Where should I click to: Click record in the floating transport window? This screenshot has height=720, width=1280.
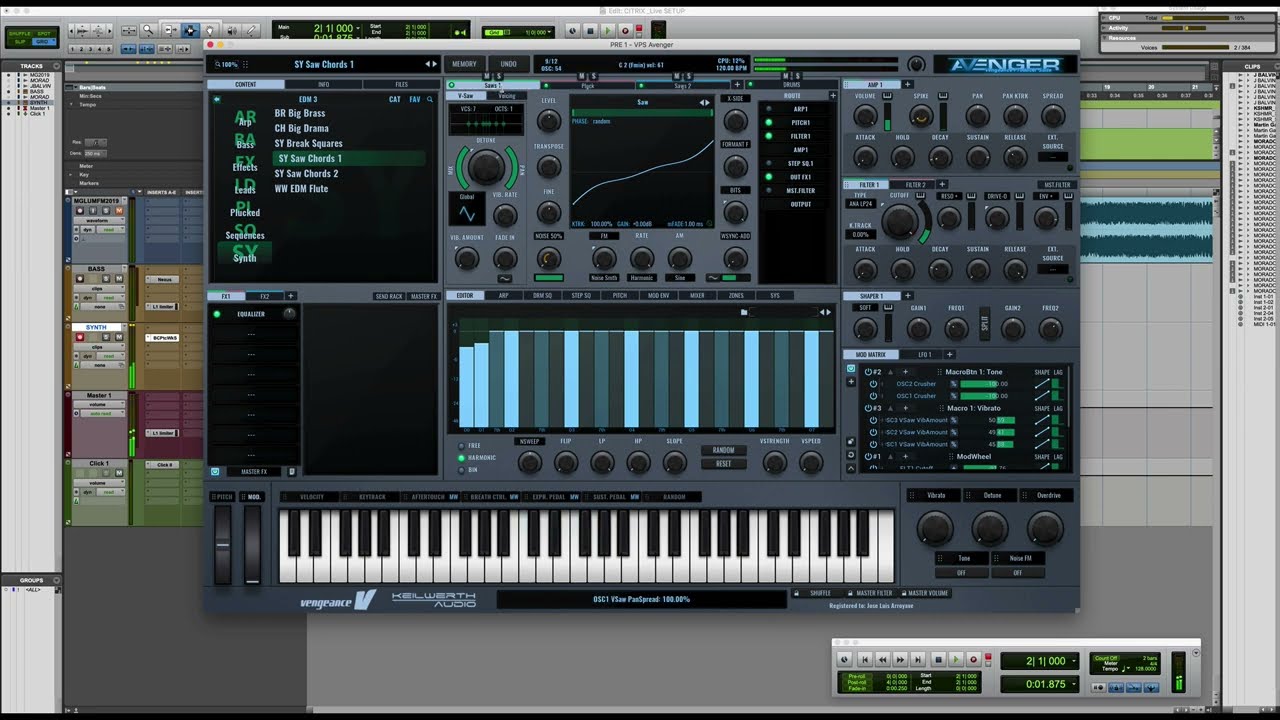pyautogui.click(x=973, y=660)
